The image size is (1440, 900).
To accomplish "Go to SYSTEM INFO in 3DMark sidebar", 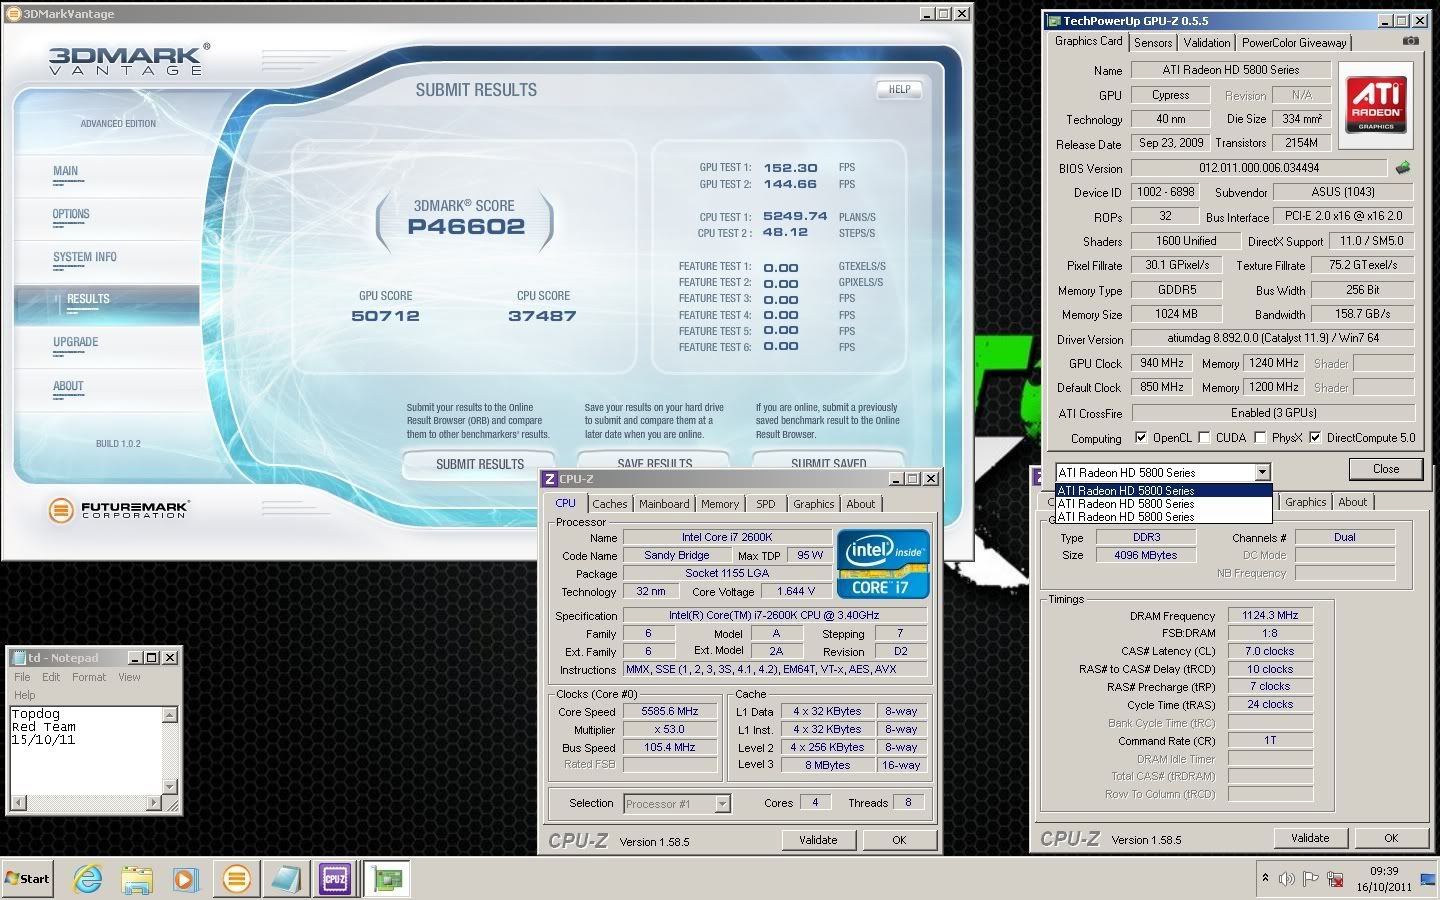I will (x=85, y=257).
